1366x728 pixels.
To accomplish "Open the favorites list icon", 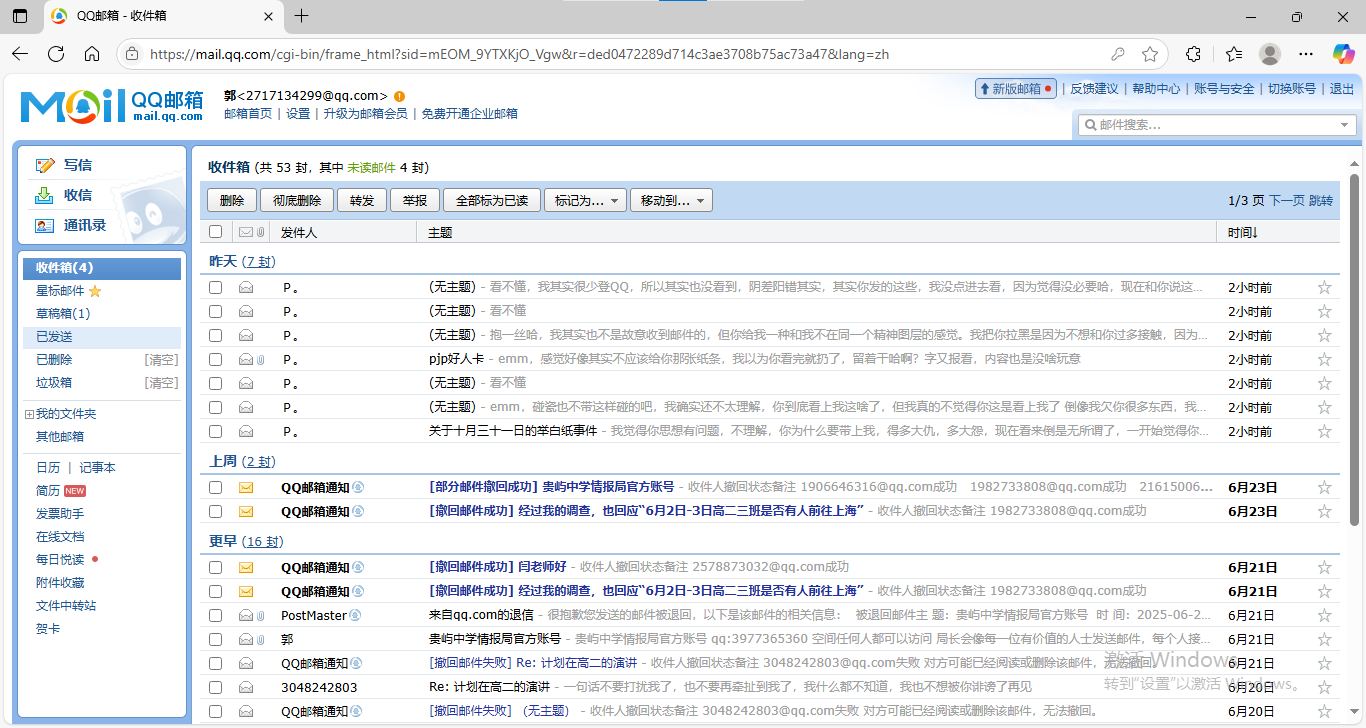I will pyautogui.click(x=1234, y=54).
